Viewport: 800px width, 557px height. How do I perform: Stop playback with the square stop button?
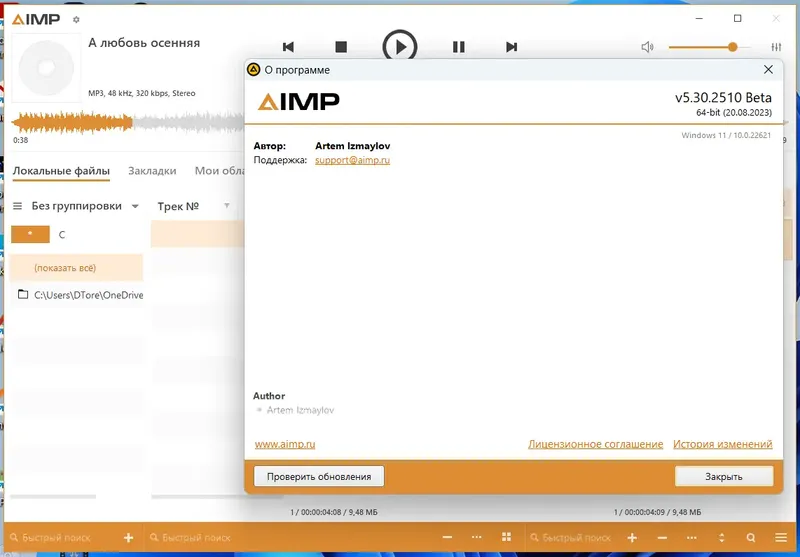(x=341, y=47)
